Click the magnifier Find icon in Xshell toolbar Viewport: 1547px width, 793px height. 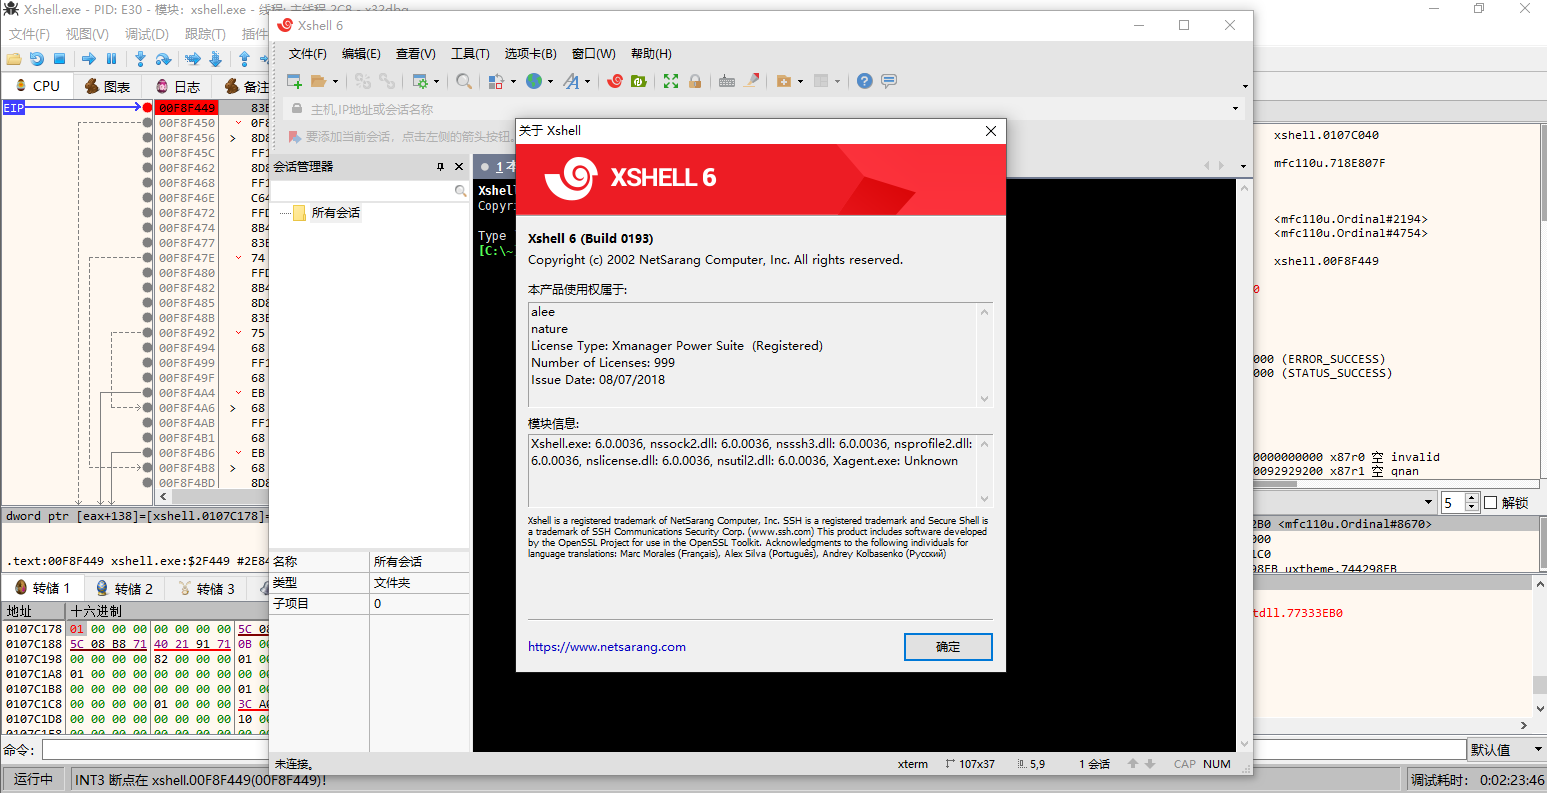pos(464,81)
